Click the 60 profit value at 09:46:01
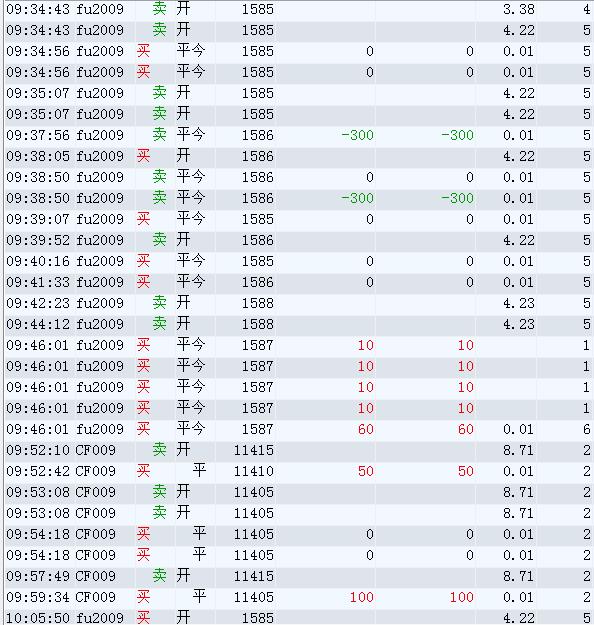594x625 pixels. point(366,429)
